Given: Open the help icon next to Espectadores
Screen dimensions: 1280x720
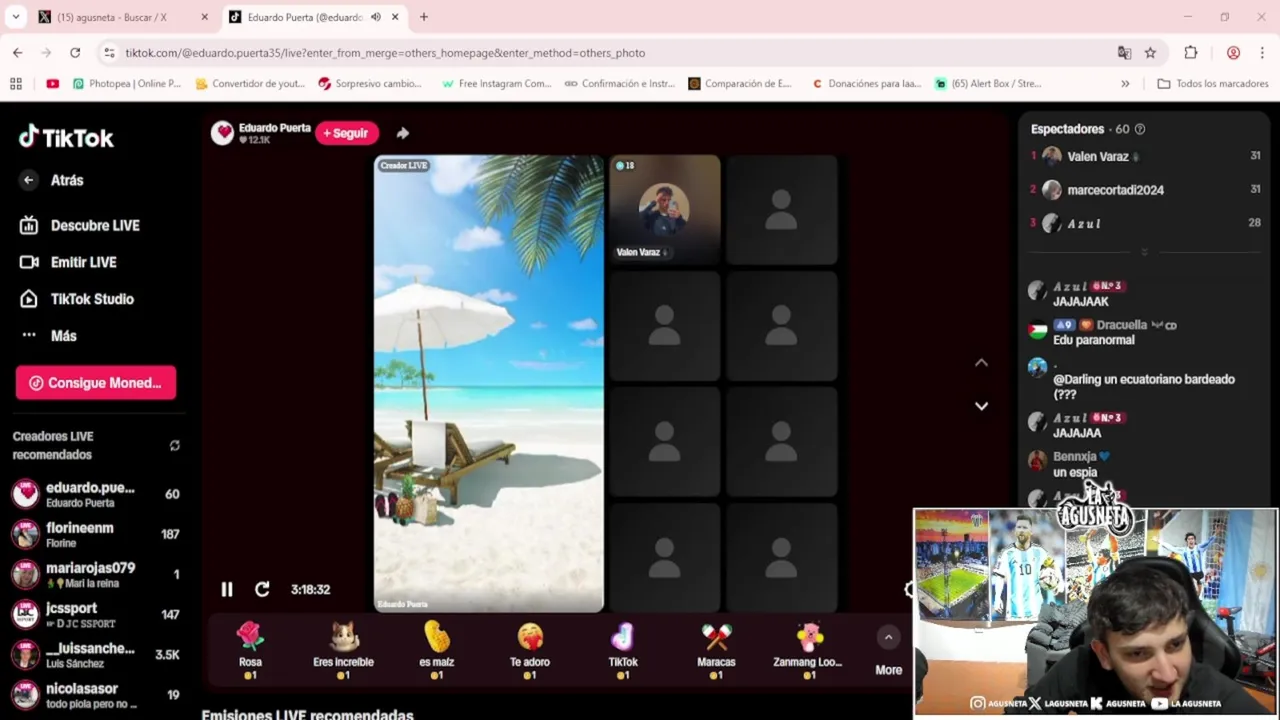Looking at the screenshot, I should [1140, 129].
